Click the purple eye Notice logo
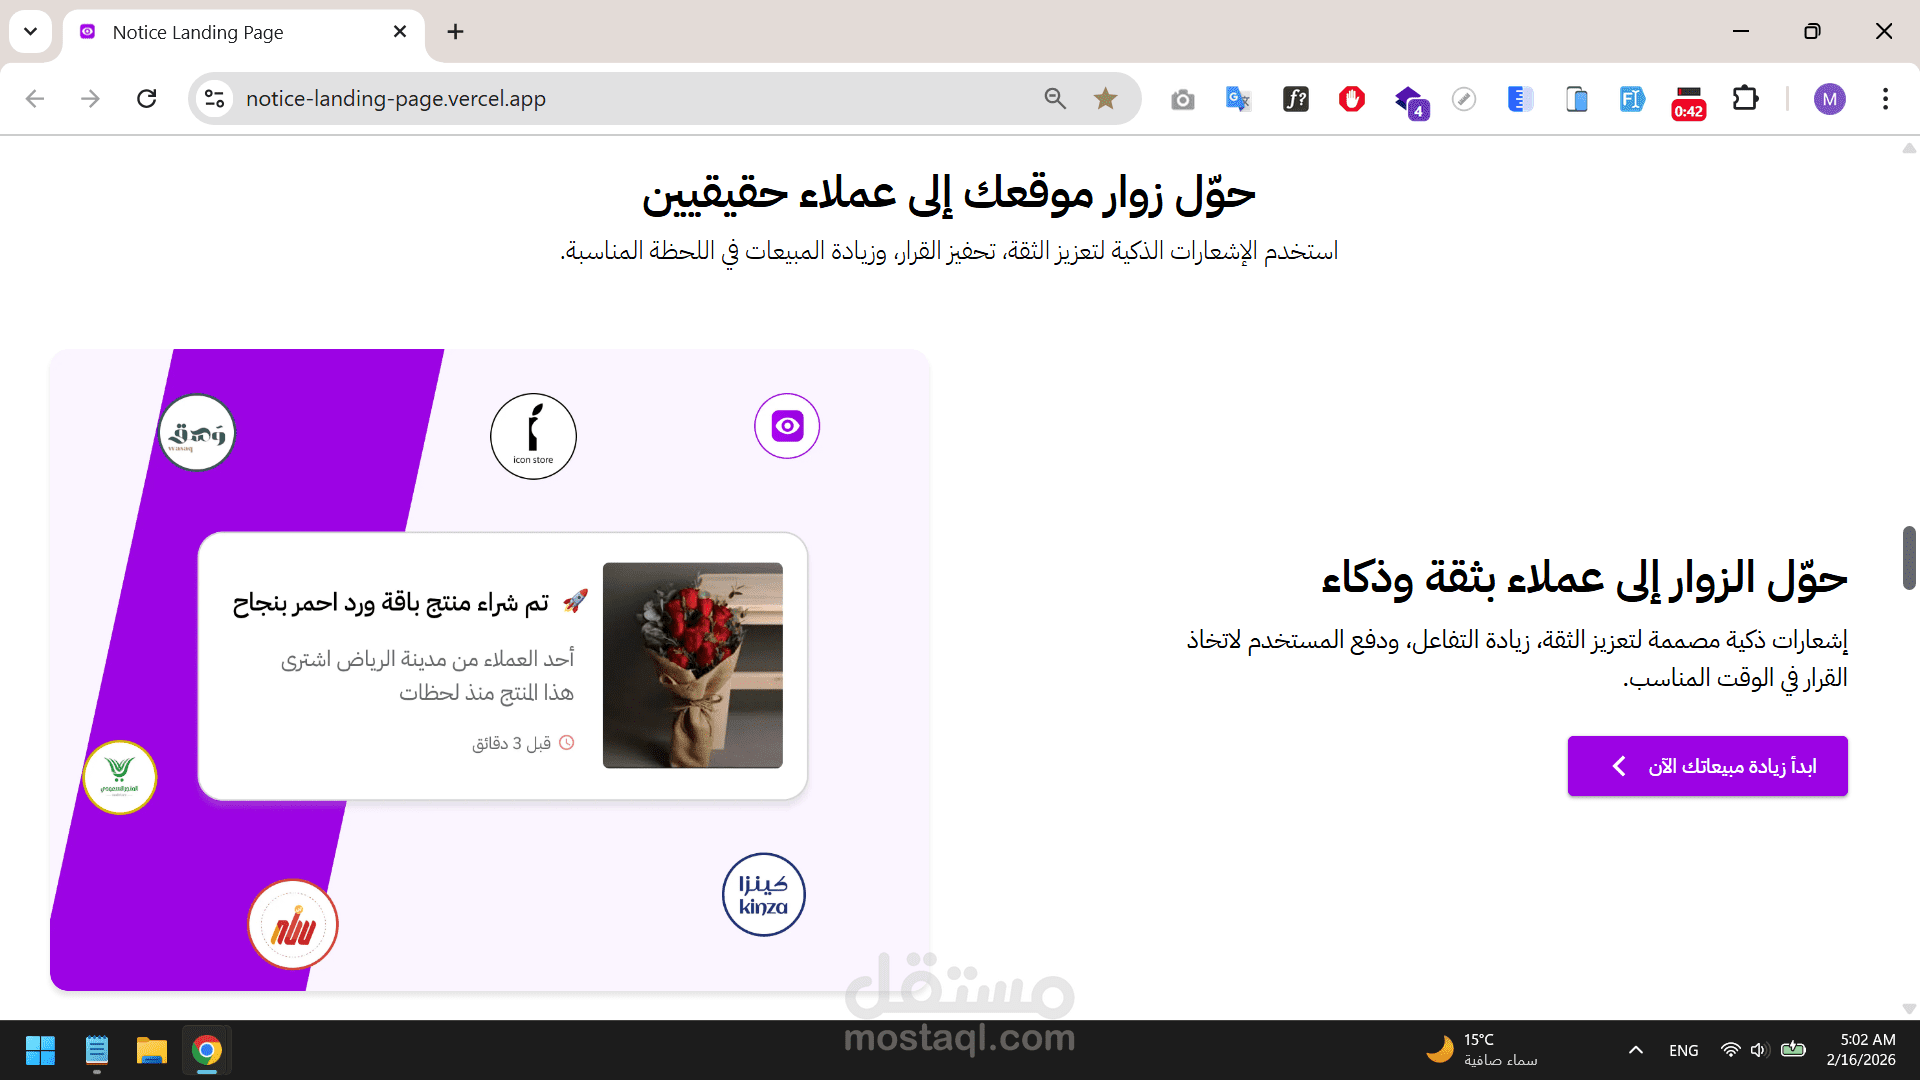 pos(787,426)
